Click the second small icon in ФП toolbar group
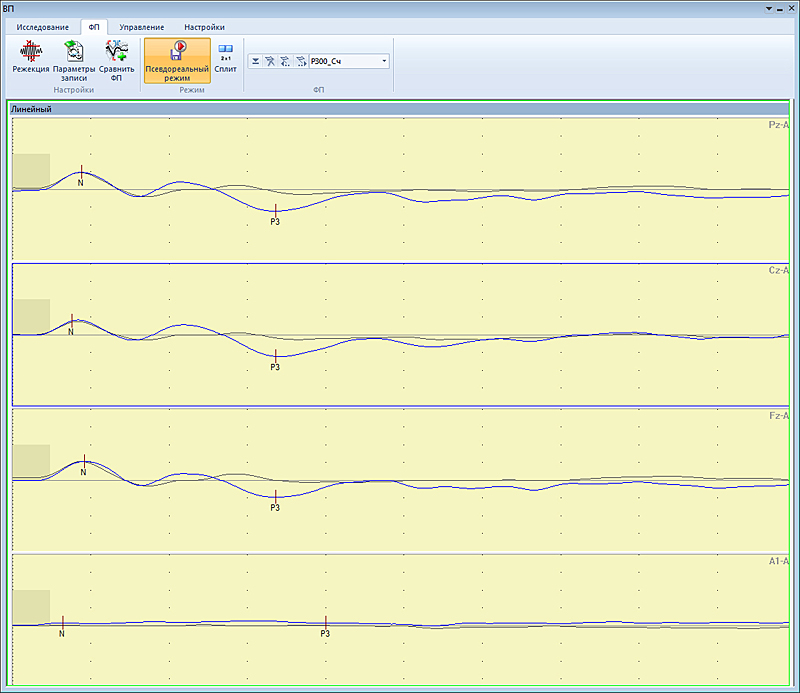The width and height of the screenshot is (800, 693). (x=270, y=61)
